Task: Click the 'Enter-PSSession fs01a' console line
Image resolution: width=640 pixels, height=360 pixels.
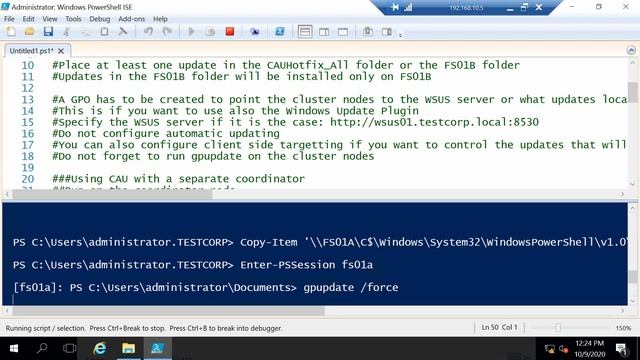Action: [307, 265]
